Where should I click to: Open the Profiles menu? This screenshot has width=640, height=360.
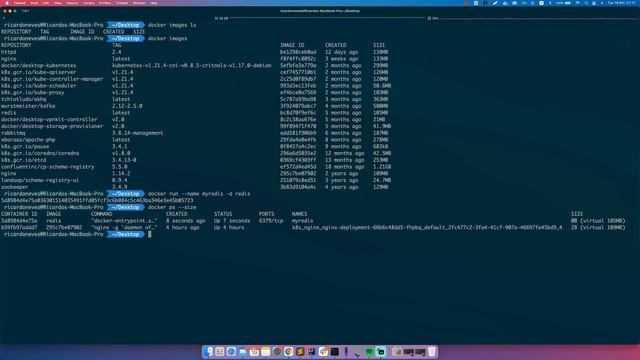(105, 3)
